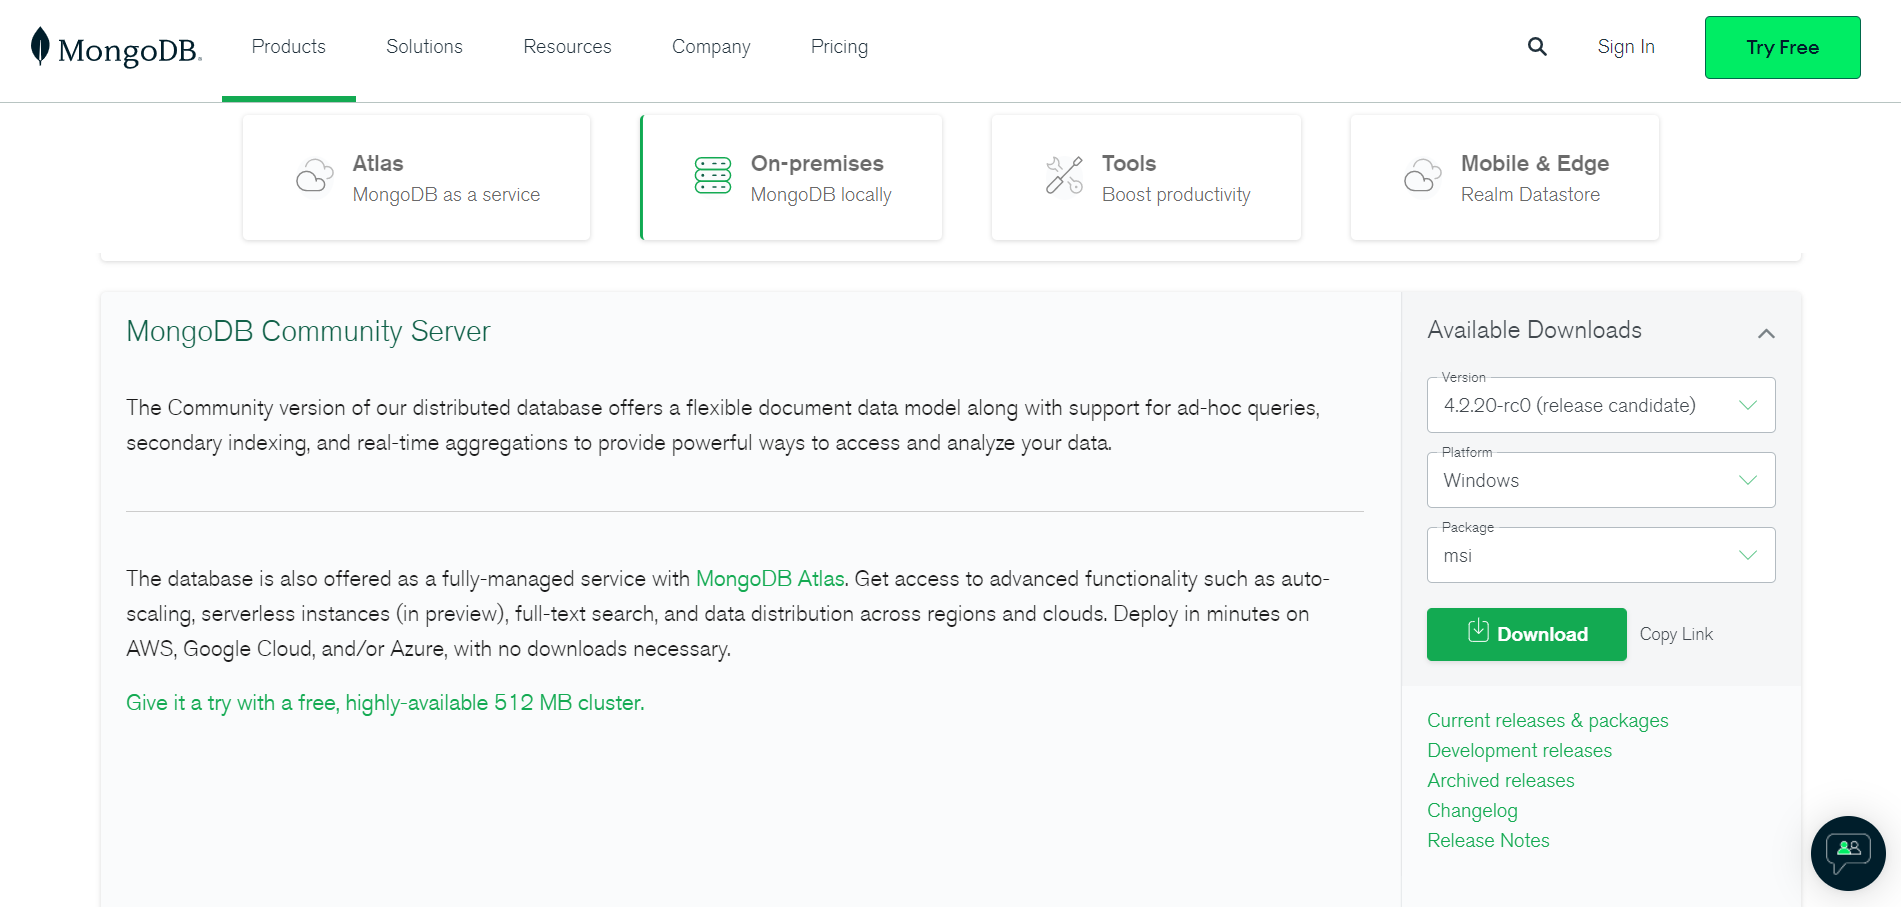Click the MongoDB Community Server heading
This screenshot has height=907, width=1901.
point(308,331)
